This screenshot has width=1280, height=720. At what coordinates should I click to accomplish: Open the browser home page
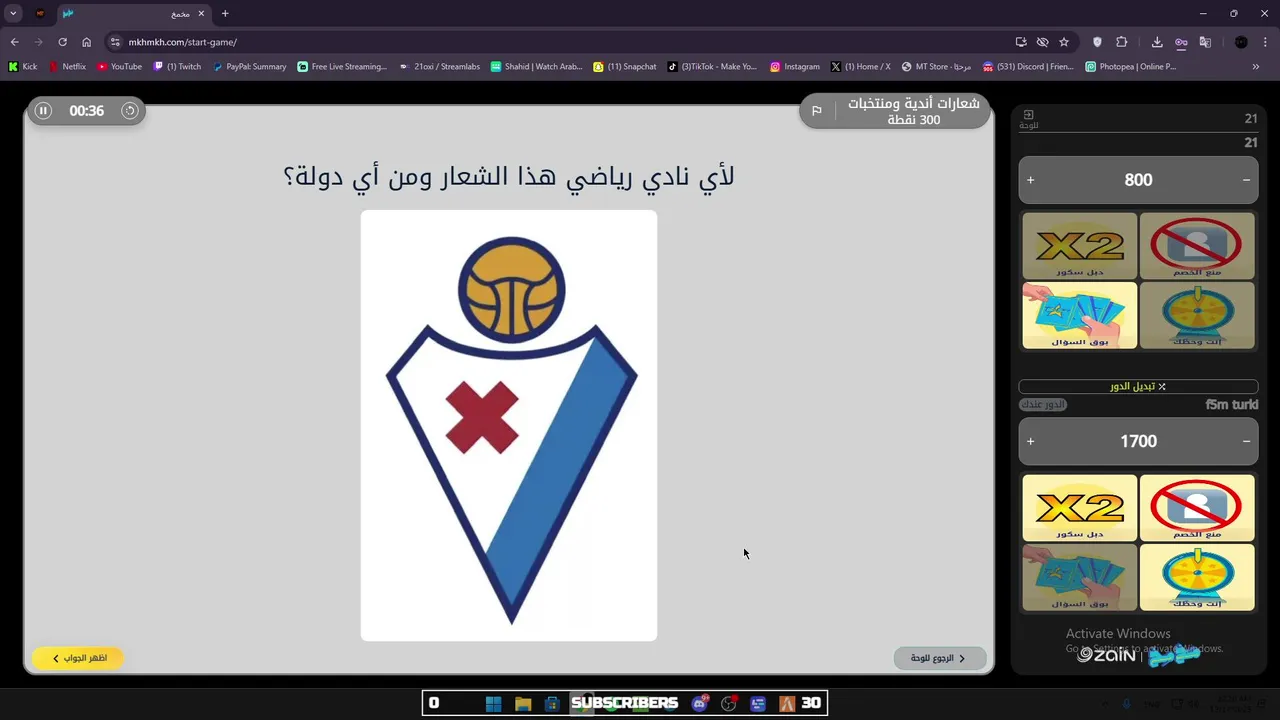point(86,42)
